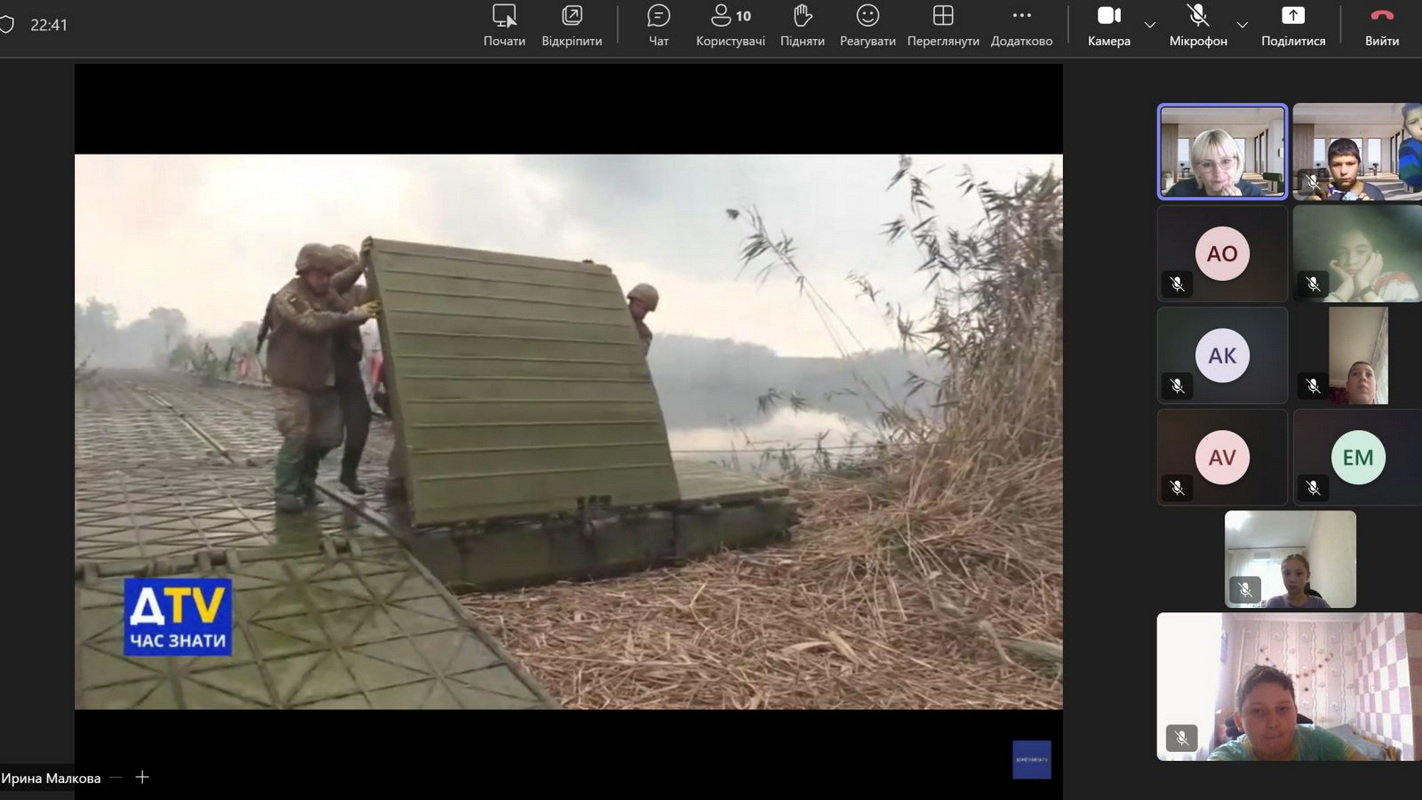Unmute the Мікрофон microphone
Screen dimensions: 1422x800
pos(1197,26)
